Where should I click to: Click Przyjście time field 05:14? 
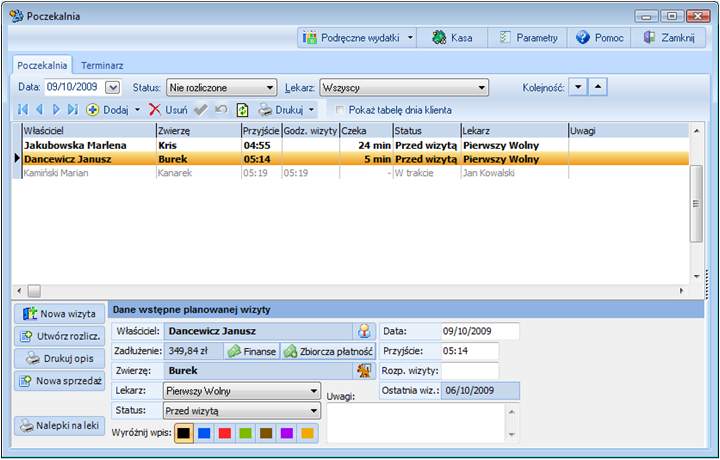(x=470, y=351)
